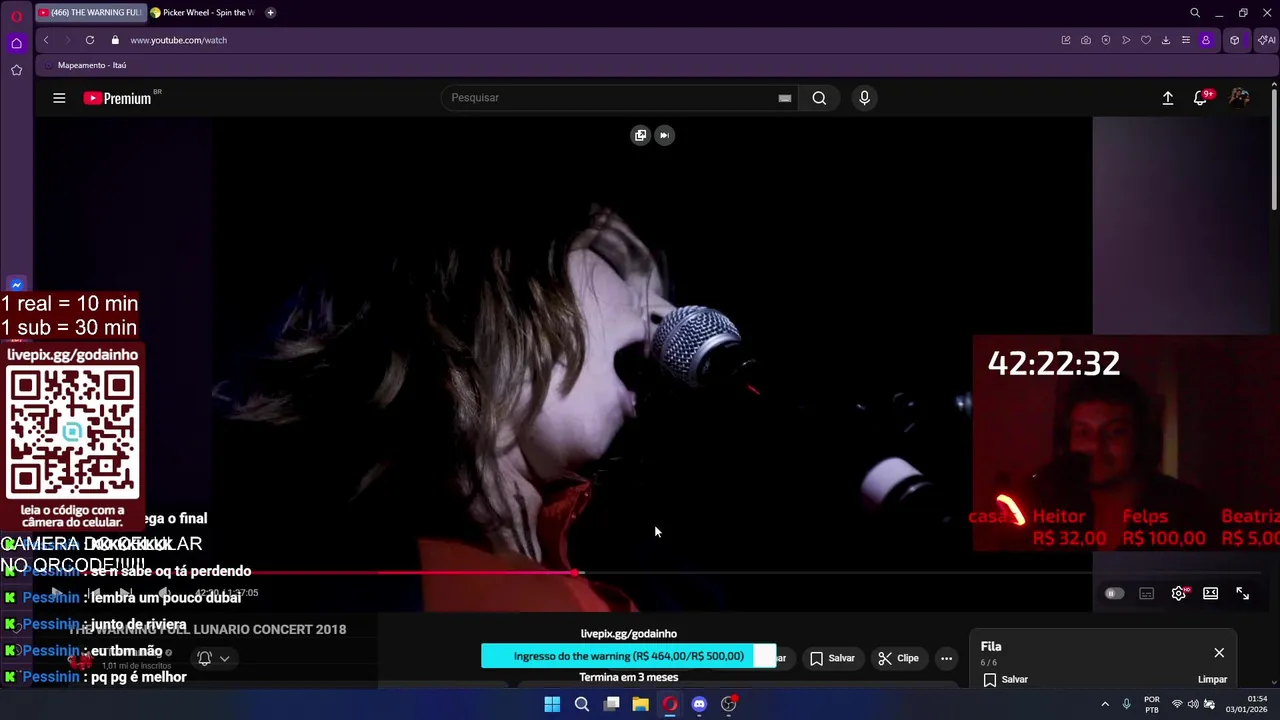The width and height of the screenshot is (1280, 720).
Task: Click the search tabs magnifier in title bar
Action: [x=1195, y=13]
